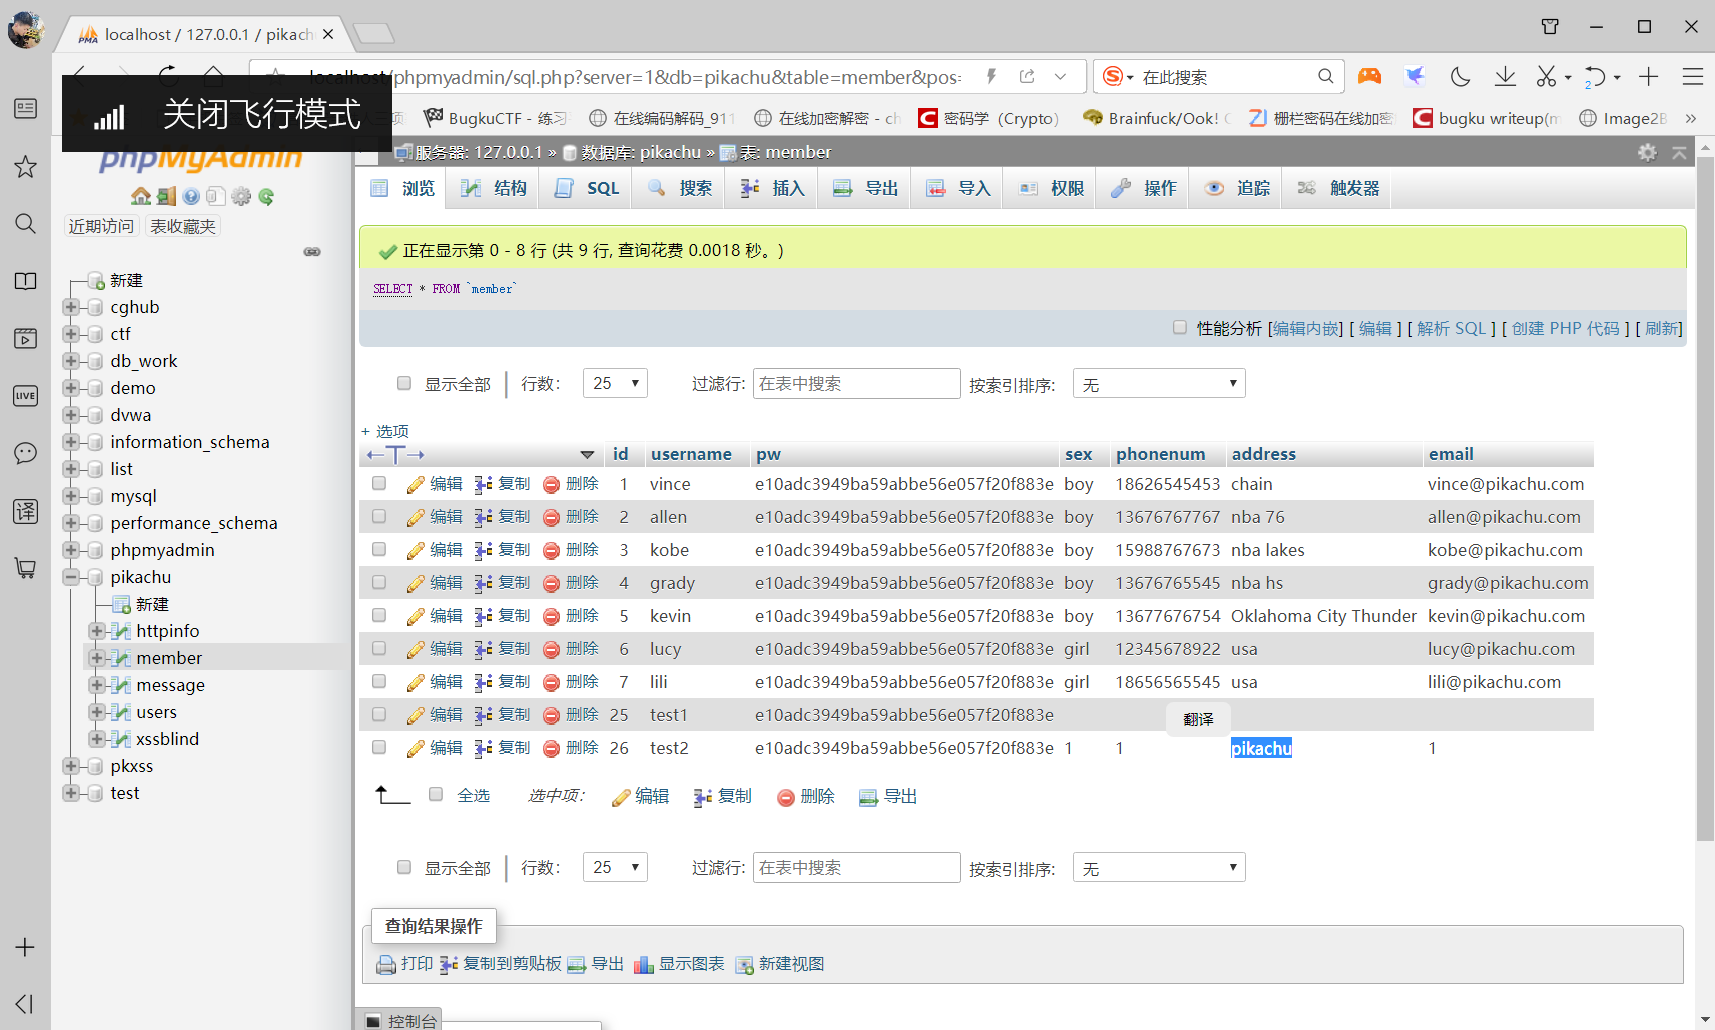The width and height of the screenshot is (1715, 1030).
Task: Click the link chain icon in navigation panel
Action: pyautogui.click(x=312, y=252)
